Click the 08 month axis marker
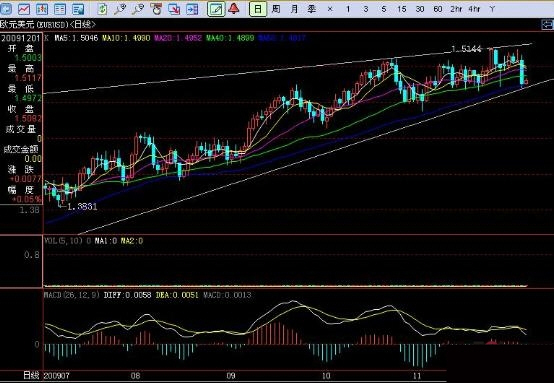Screen dimensions: 554x383 tap(136, 375)
